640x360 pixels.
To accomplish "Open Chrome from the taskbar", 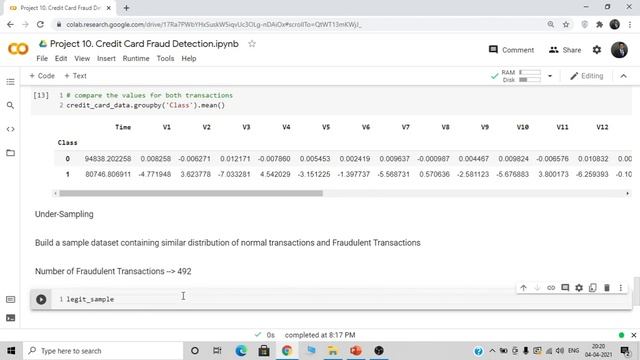I will click(287, 351).
